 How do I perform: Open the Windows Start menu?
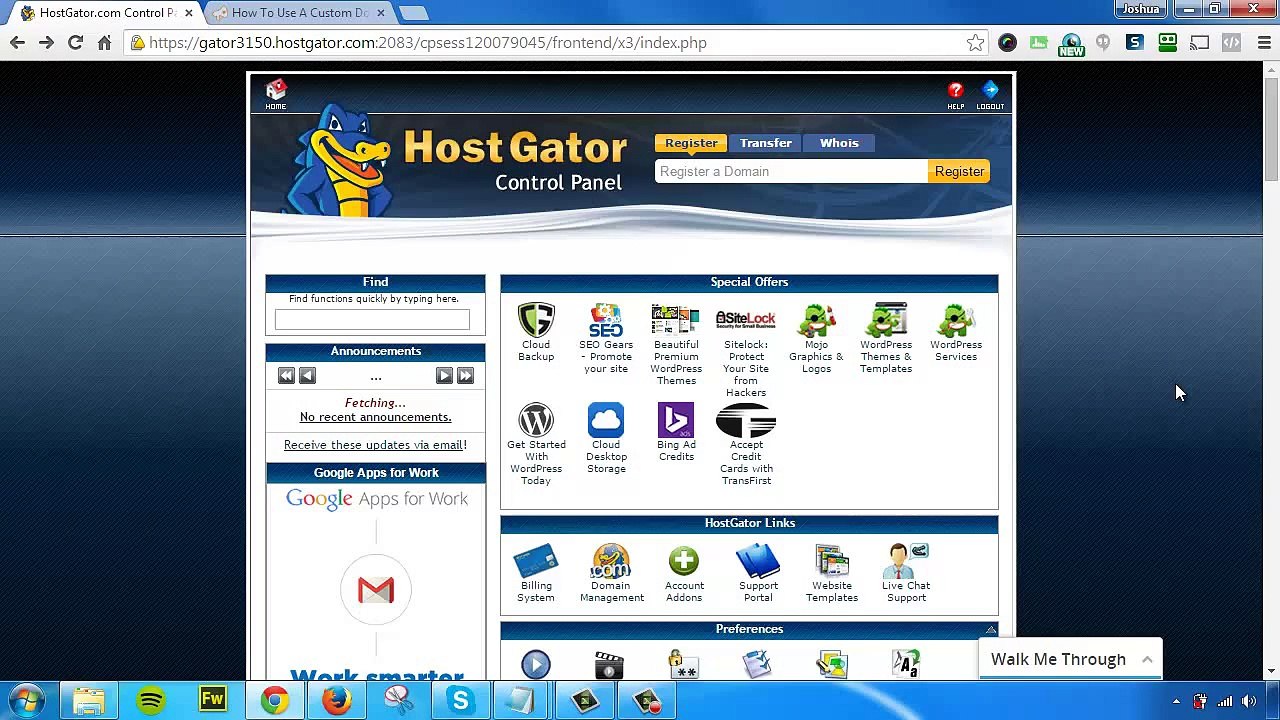27,701
